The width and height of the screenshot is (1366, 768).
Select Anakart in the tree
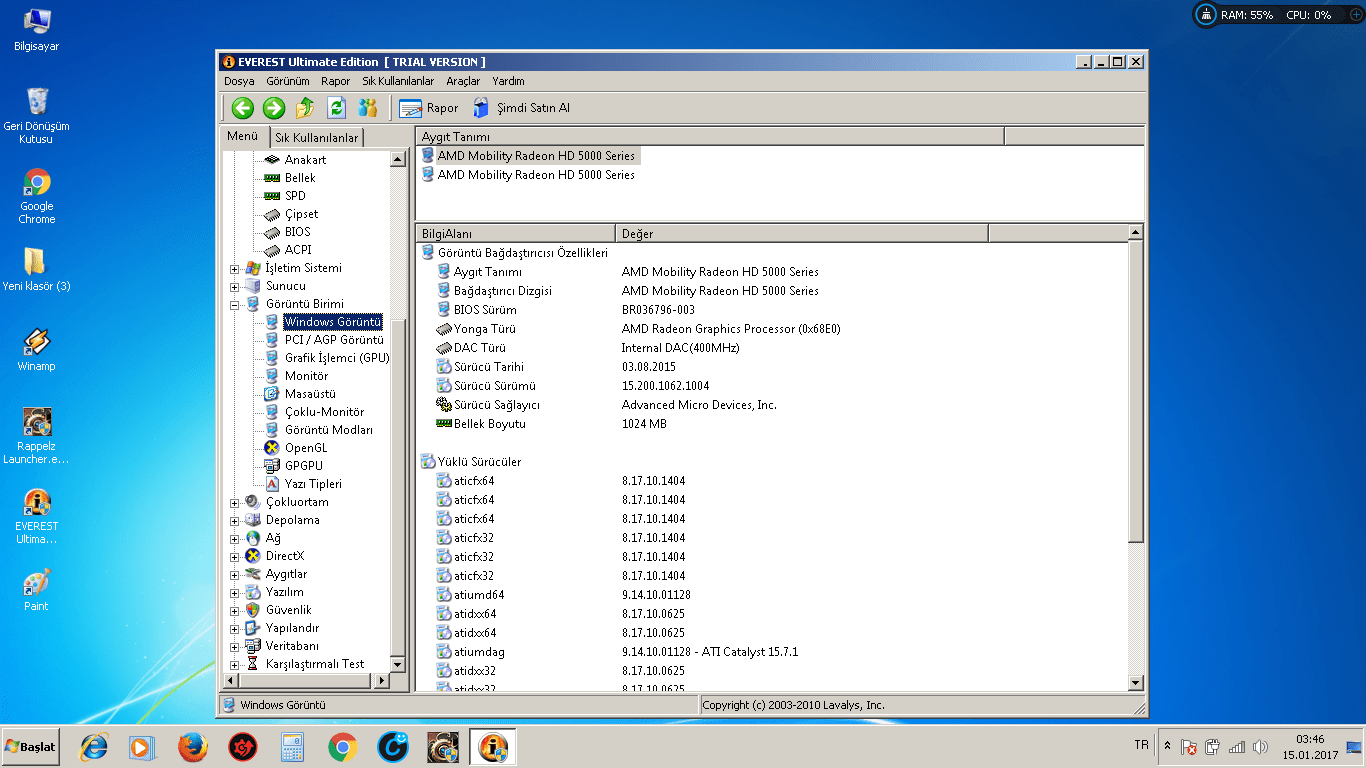[x=305, y=160]
